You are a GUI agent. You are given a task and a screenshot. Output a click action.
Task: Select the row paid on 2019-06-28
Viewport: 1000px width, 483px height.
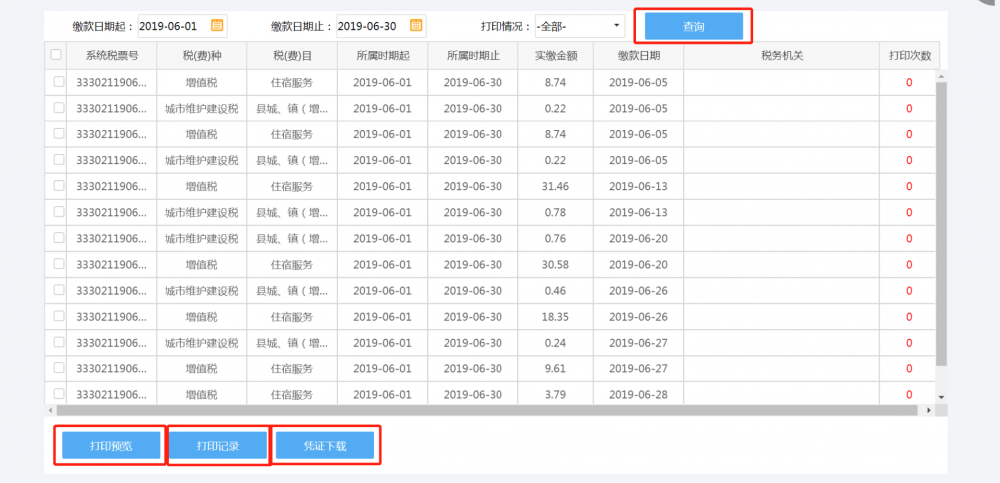pyautogui.click(x=59, y=394)
